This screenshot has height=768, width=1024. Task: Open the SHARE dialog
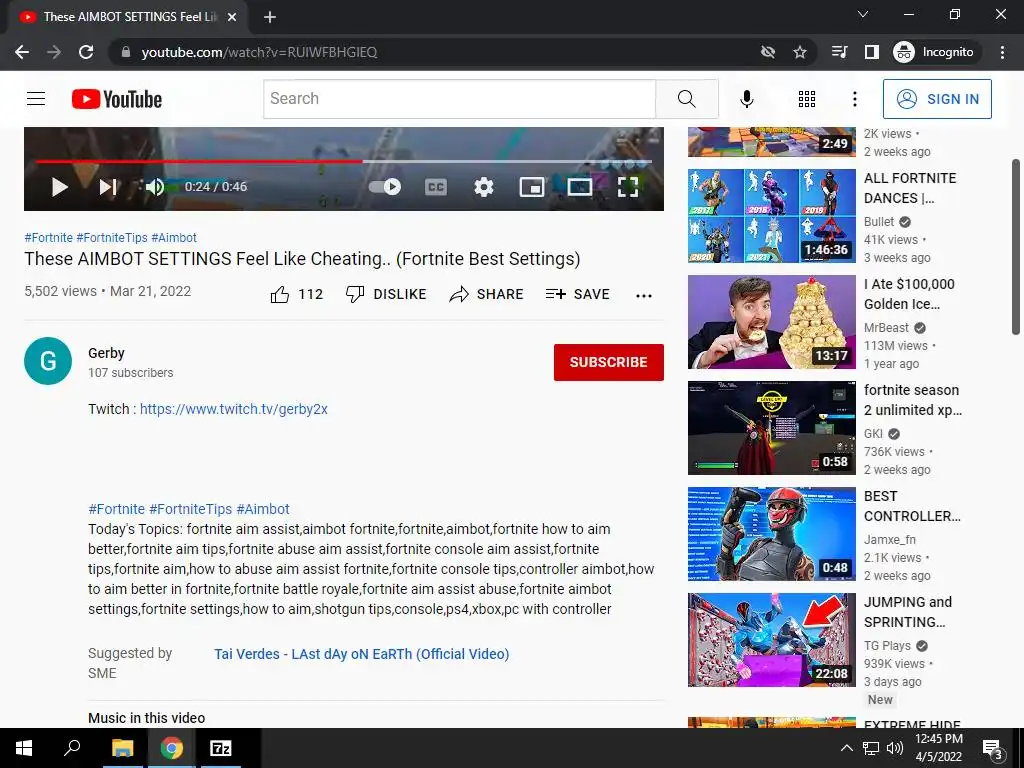487,295
